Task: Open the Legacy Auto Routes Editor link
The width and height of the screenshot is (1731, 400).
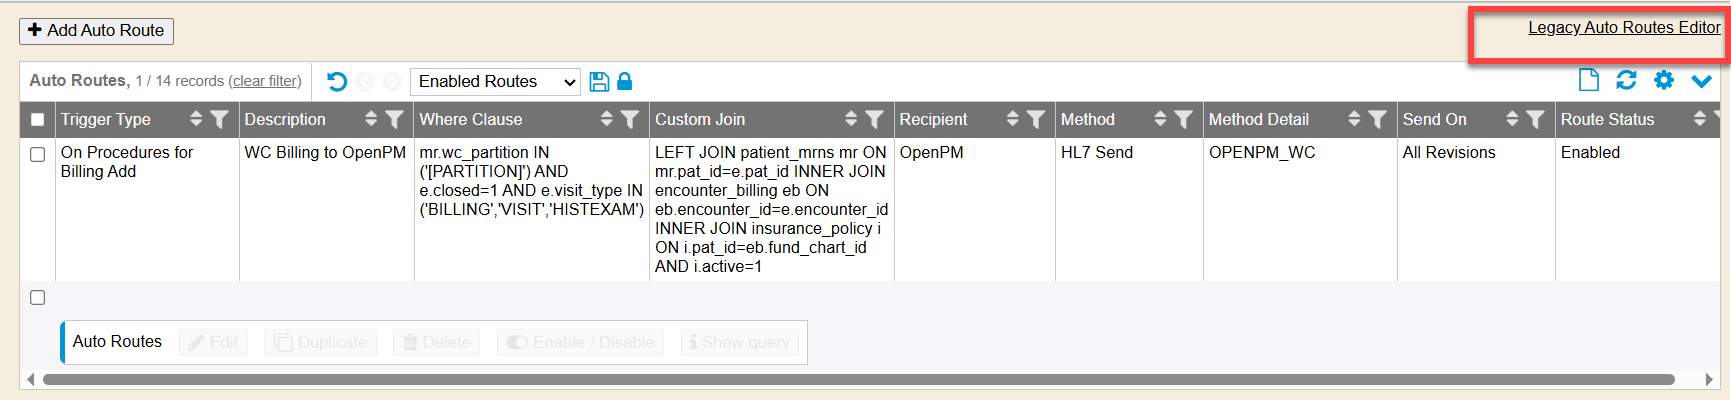Action: click(1624, 28)
